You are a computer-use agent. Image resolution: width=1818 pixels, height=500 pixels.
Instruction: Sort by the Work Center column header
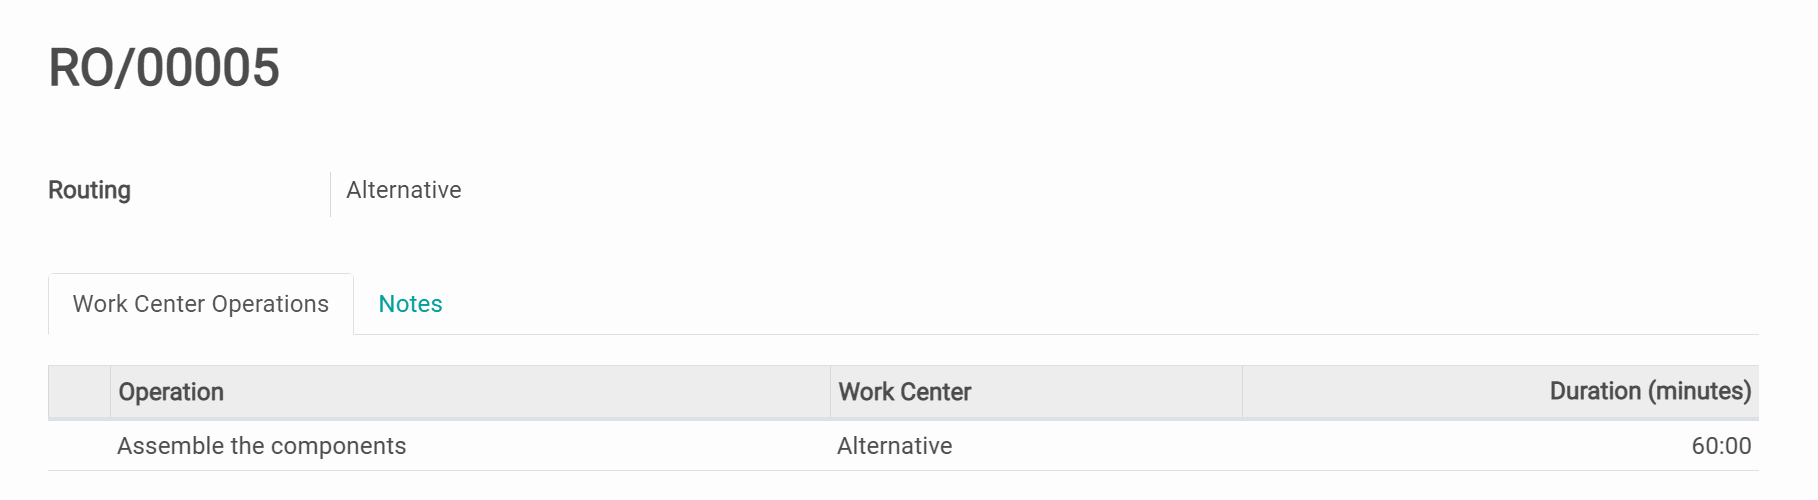904,392
